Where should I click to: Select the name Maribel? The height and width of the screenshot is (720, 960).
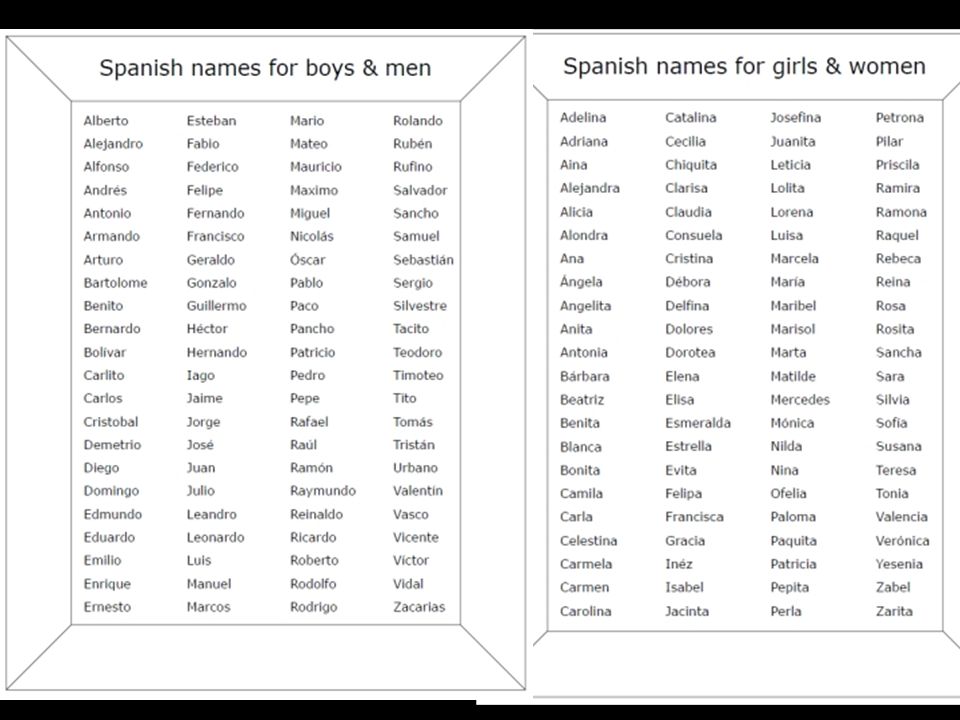point(793,306)
